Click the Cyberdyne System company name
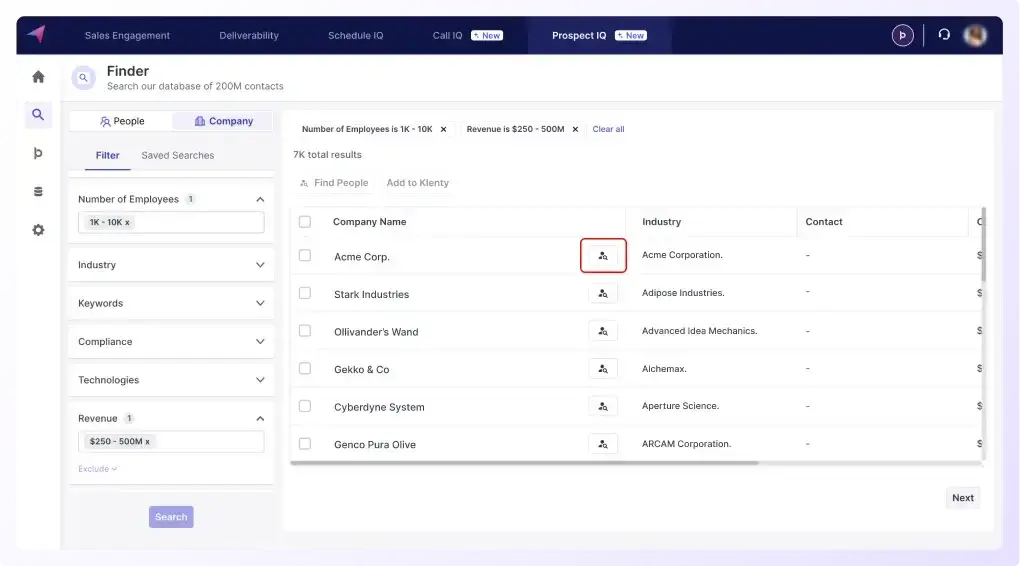The height and width of the screenshot is (566, 1020). (x=379, y=407)
